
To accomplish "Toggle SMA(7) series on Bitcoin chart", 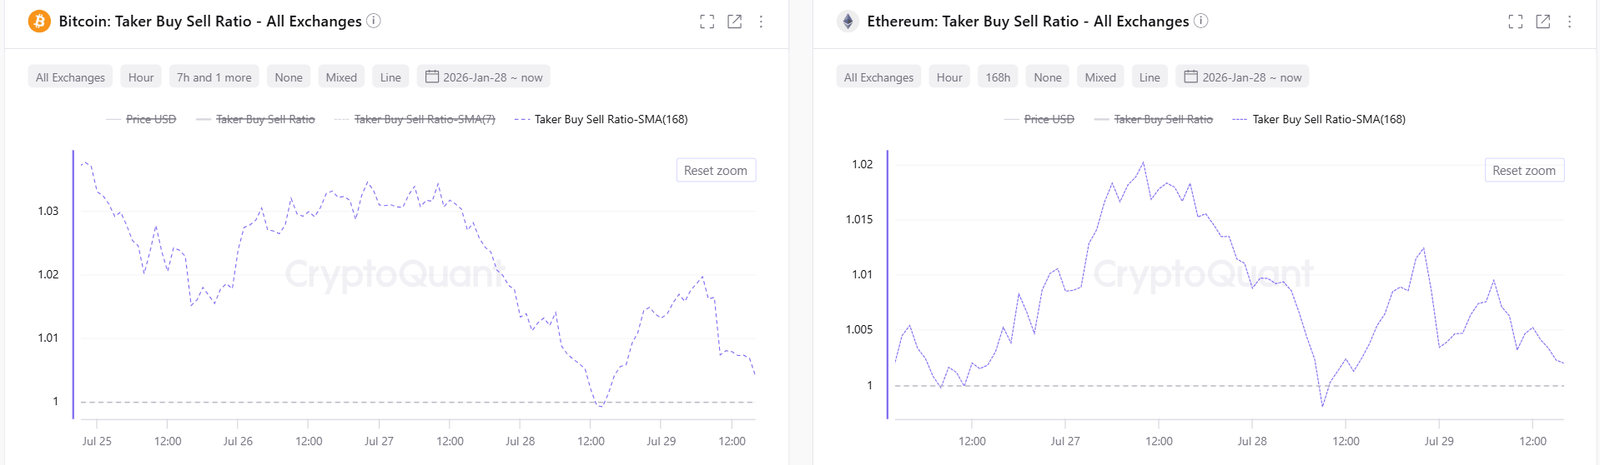I will 415,119.
